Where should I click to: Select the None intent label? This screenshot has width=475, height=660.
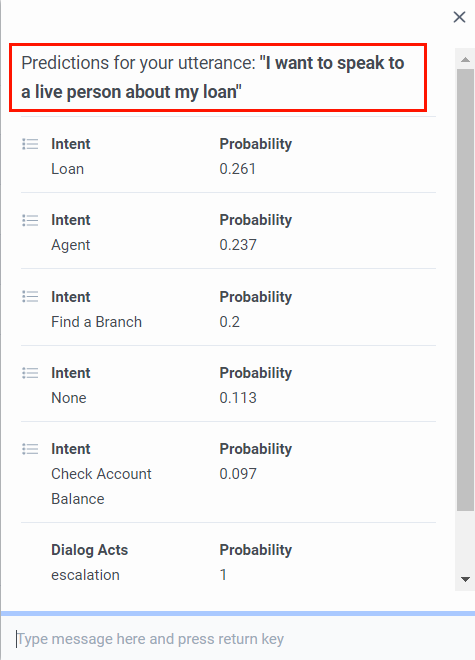69,398
